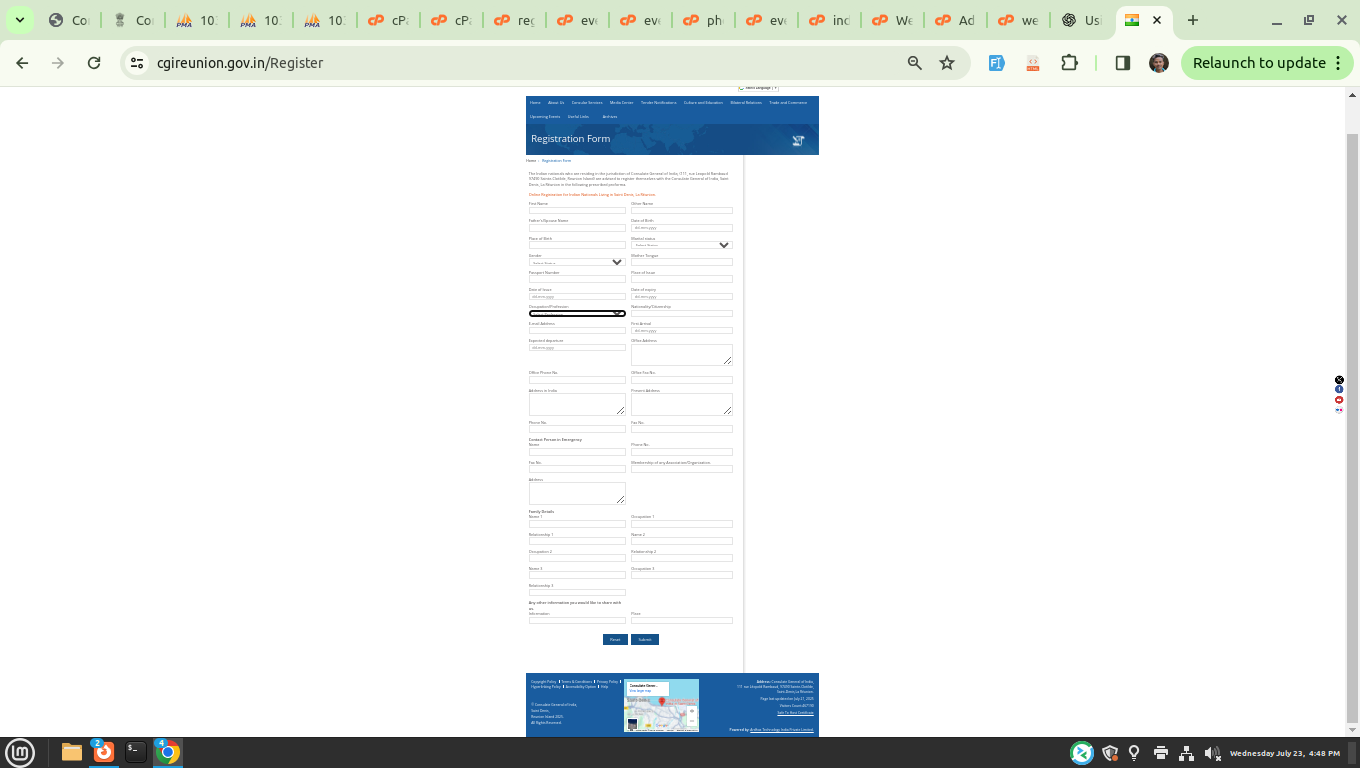The width and height of the screenshot is (1360, 768).
Task: Click the Reset button
Action: [x=615, y=640]
